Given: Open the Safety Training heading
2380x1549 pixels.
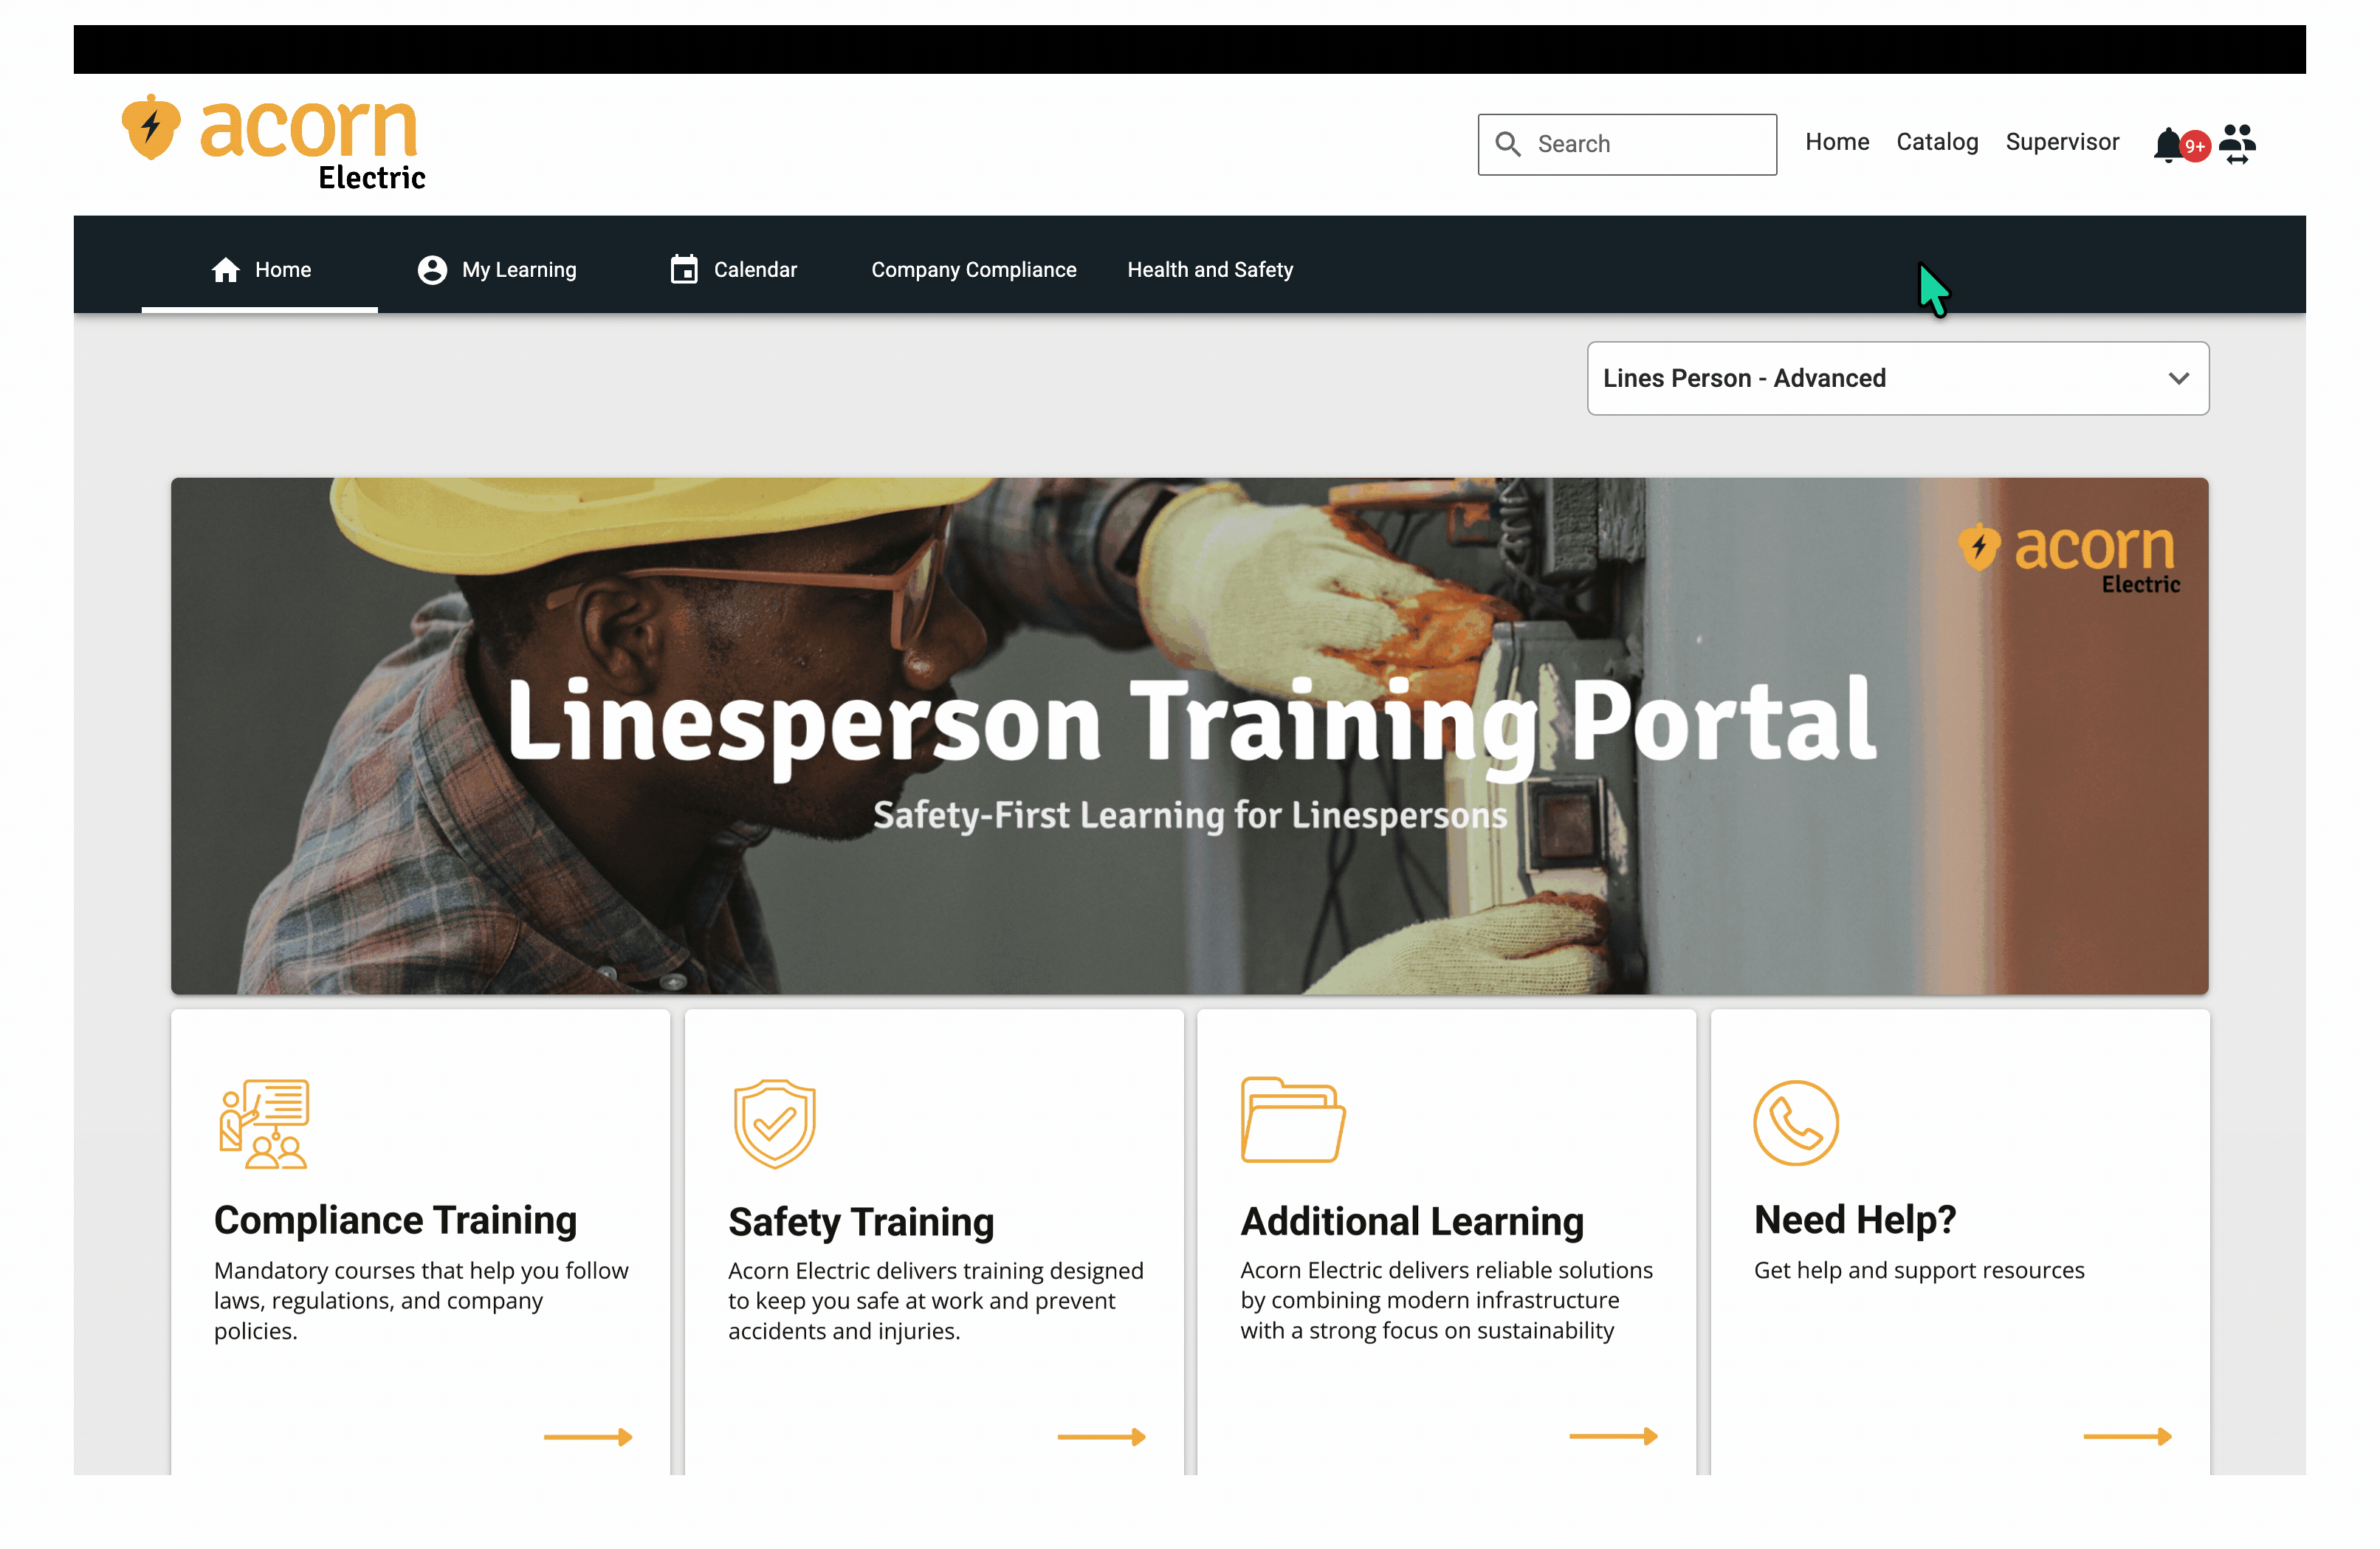Looking at the screenshot, I should (x=861, y=1221).
